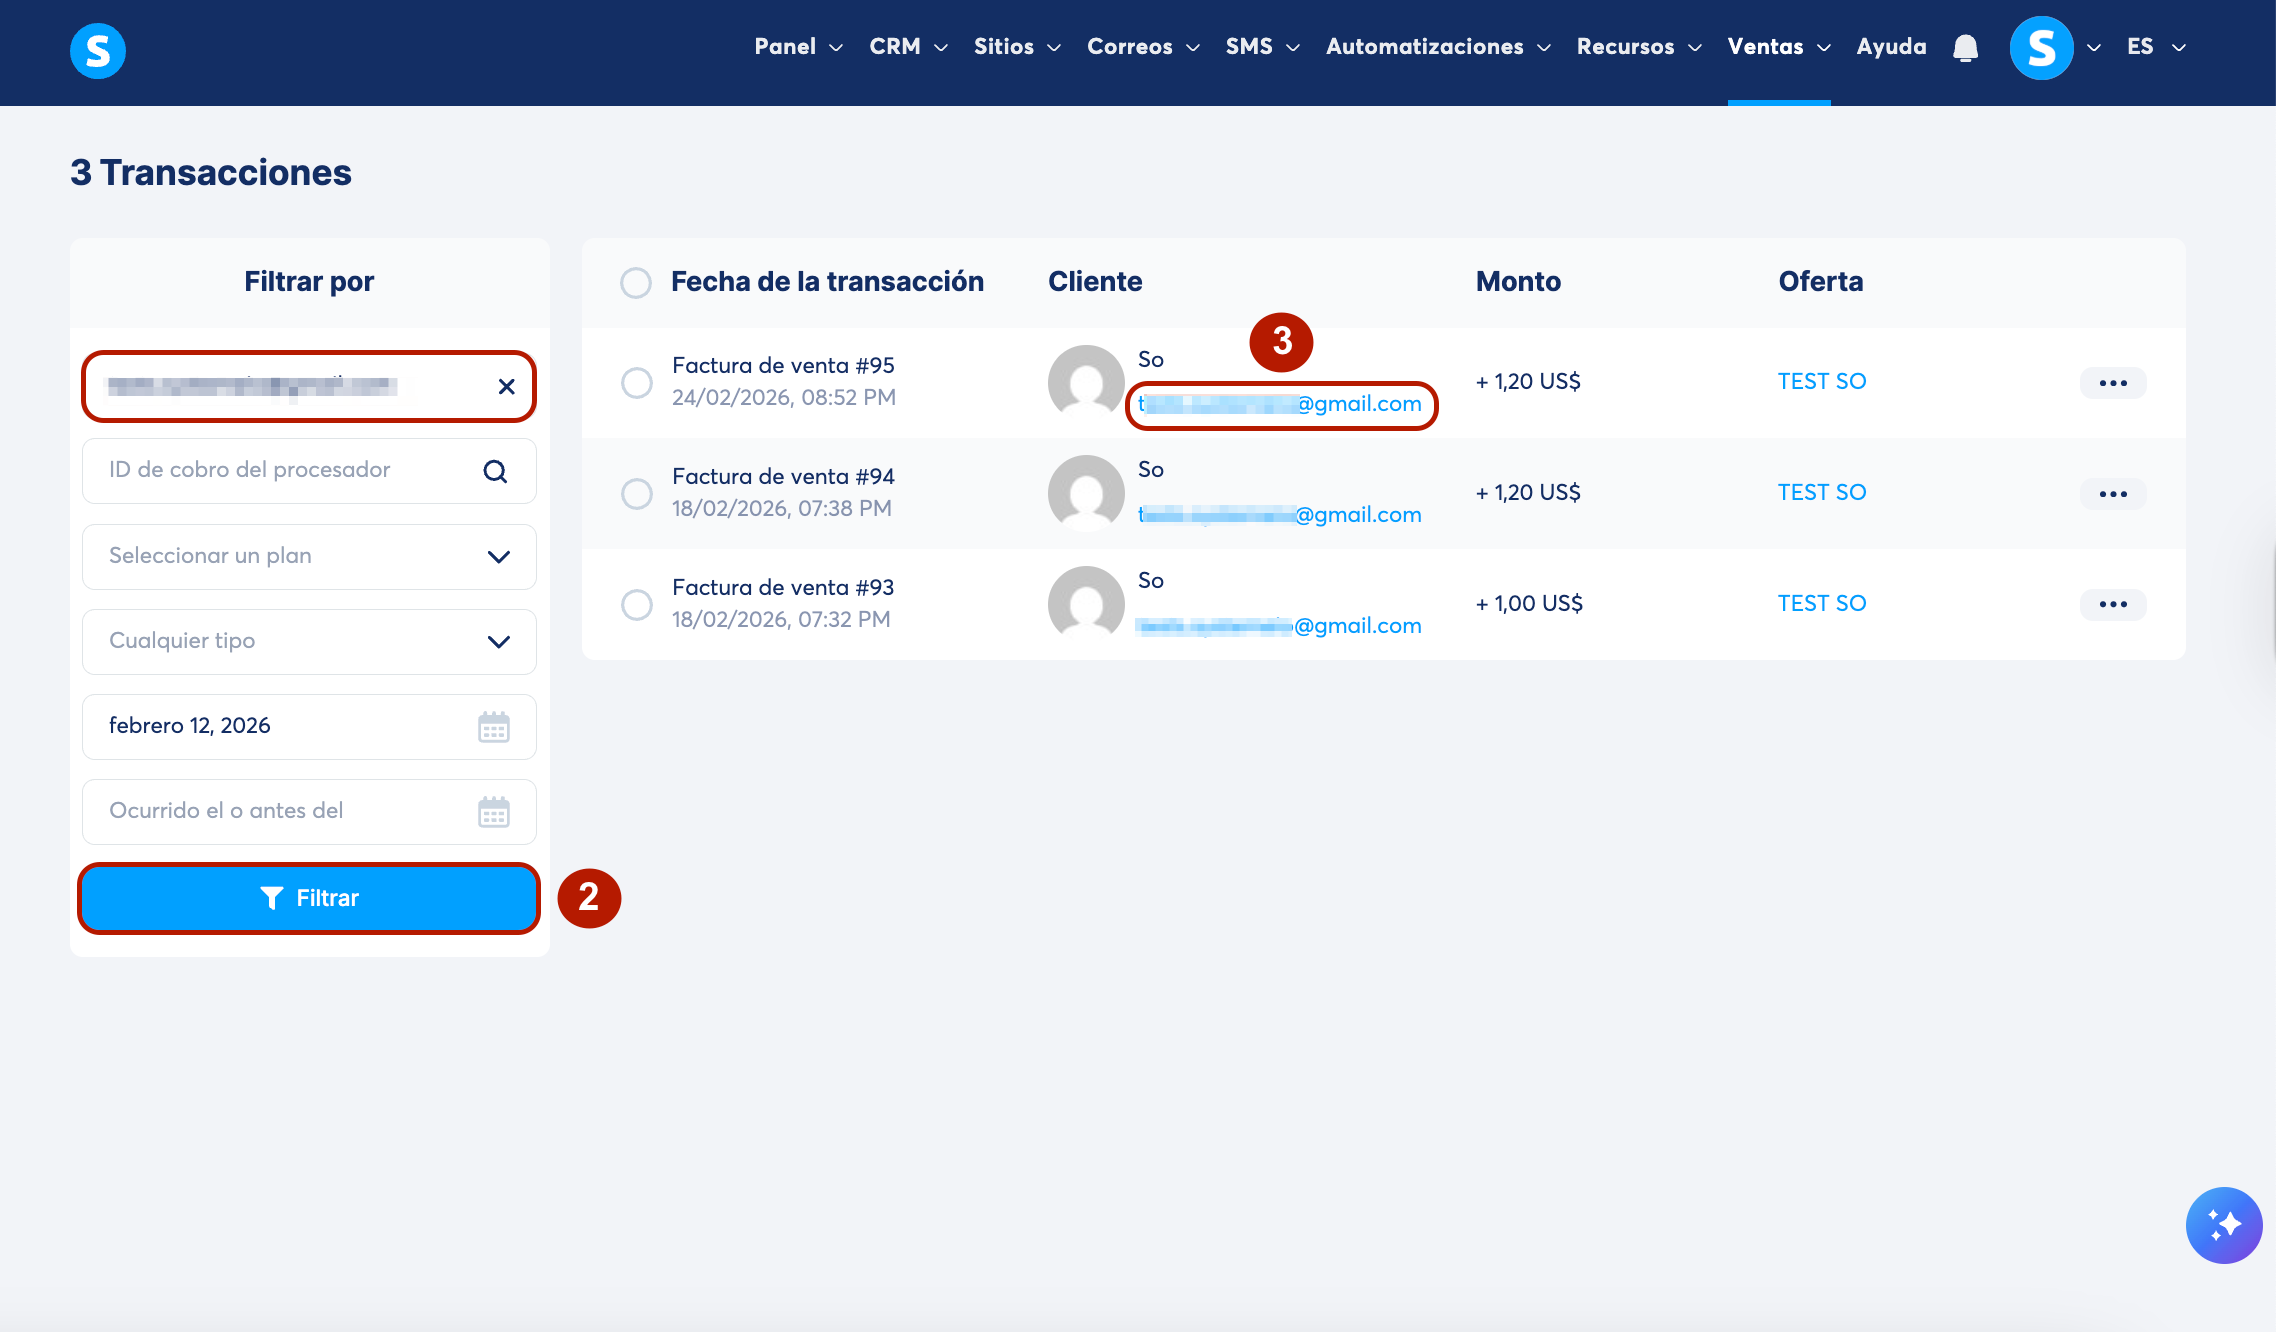Open three-dot menu for Factura de venta #95
This screenshot has width=2276, height=1332.
[x=2112, y=383]
